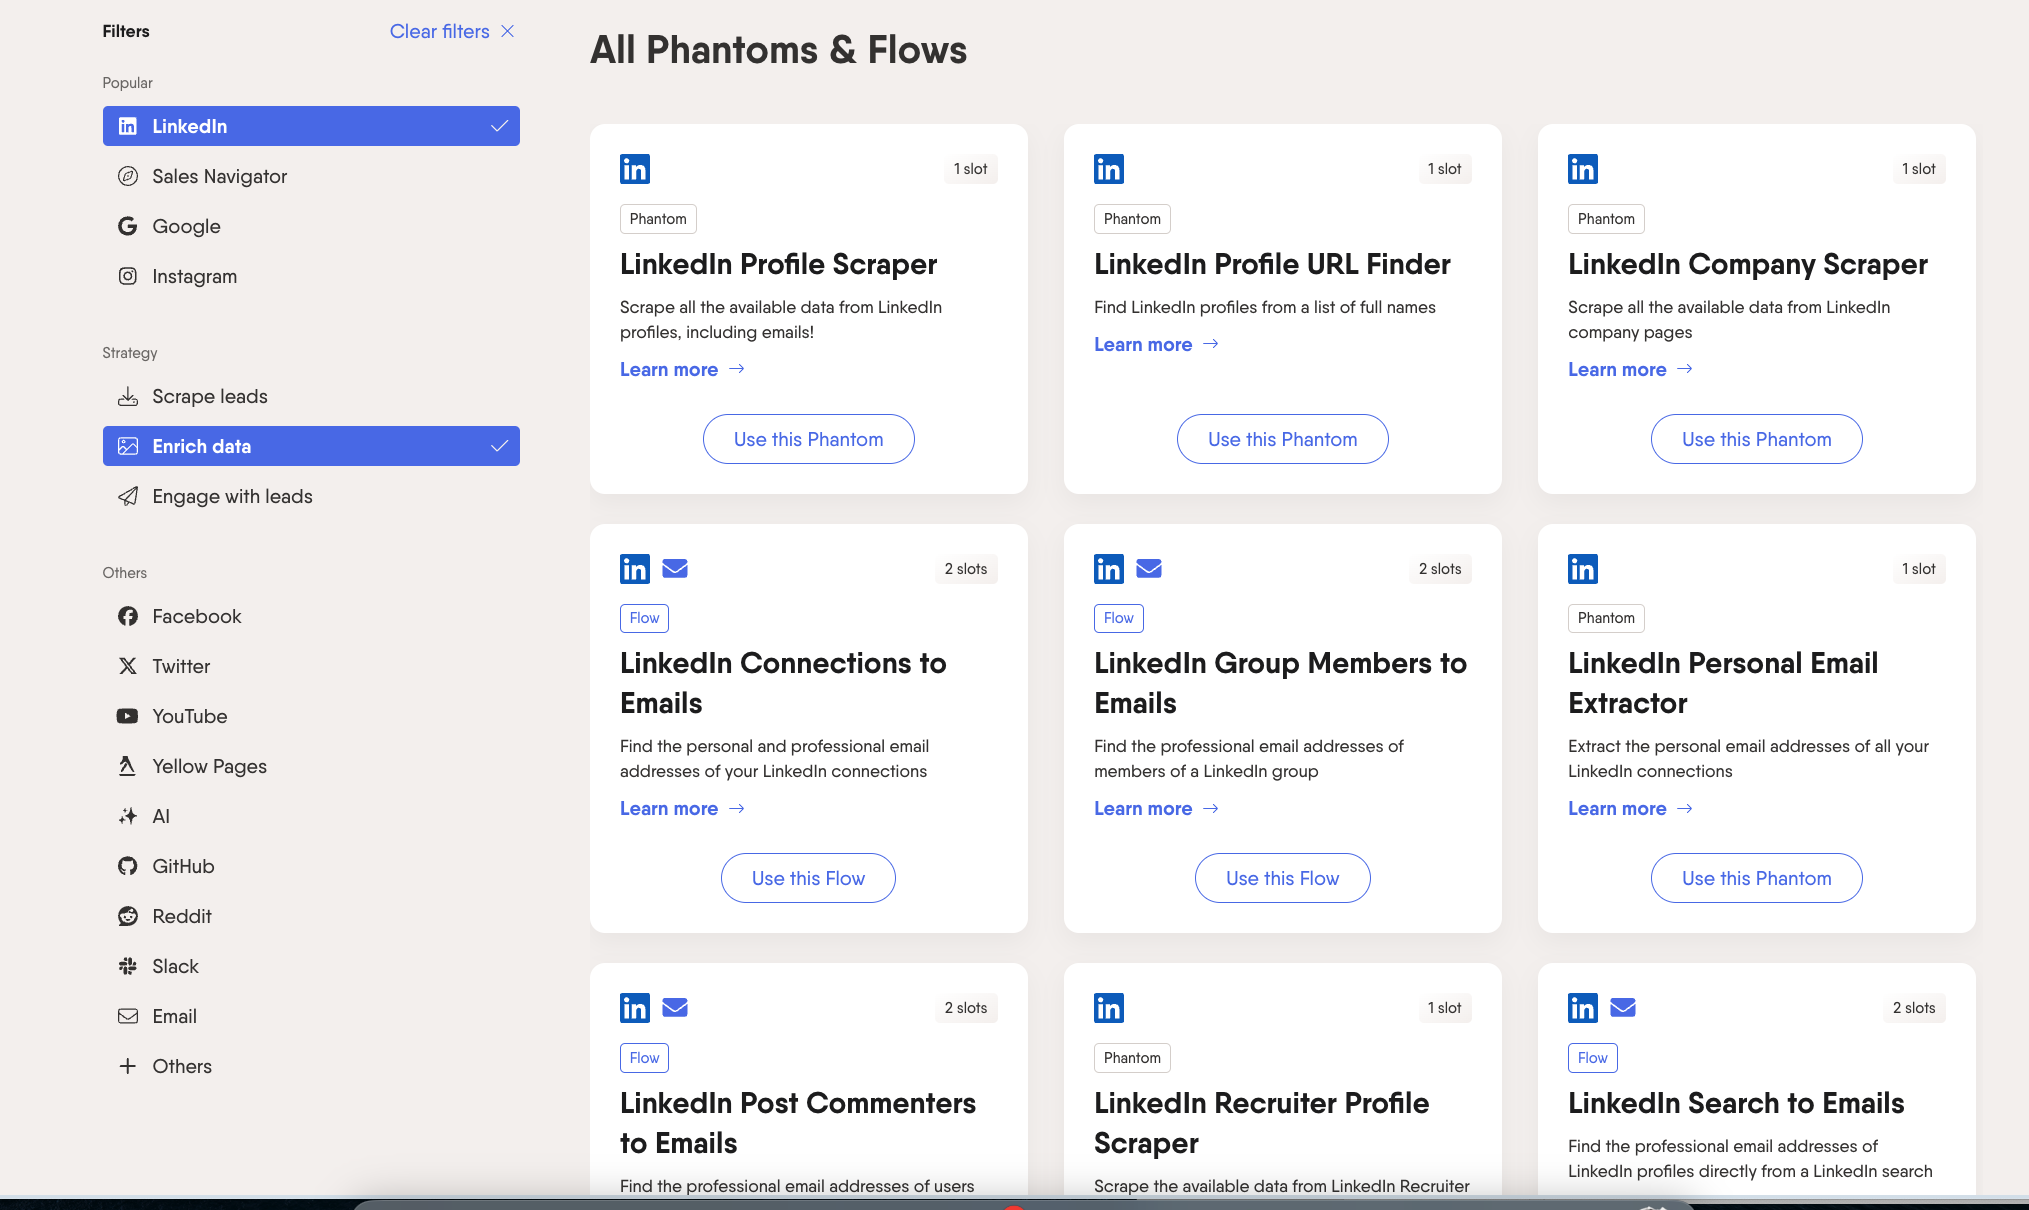The image size is (2029, 1210).
Task: Click the Facebook icon filter
Action: tap(128, 616)
